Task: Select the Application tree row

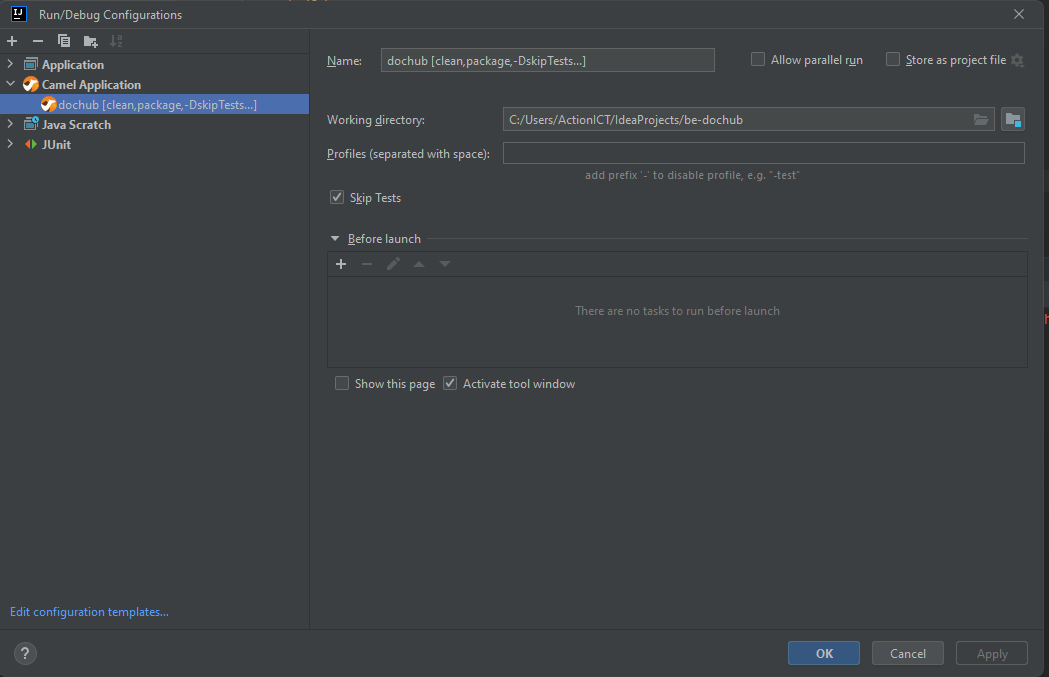Action: [x=155, y=64]
